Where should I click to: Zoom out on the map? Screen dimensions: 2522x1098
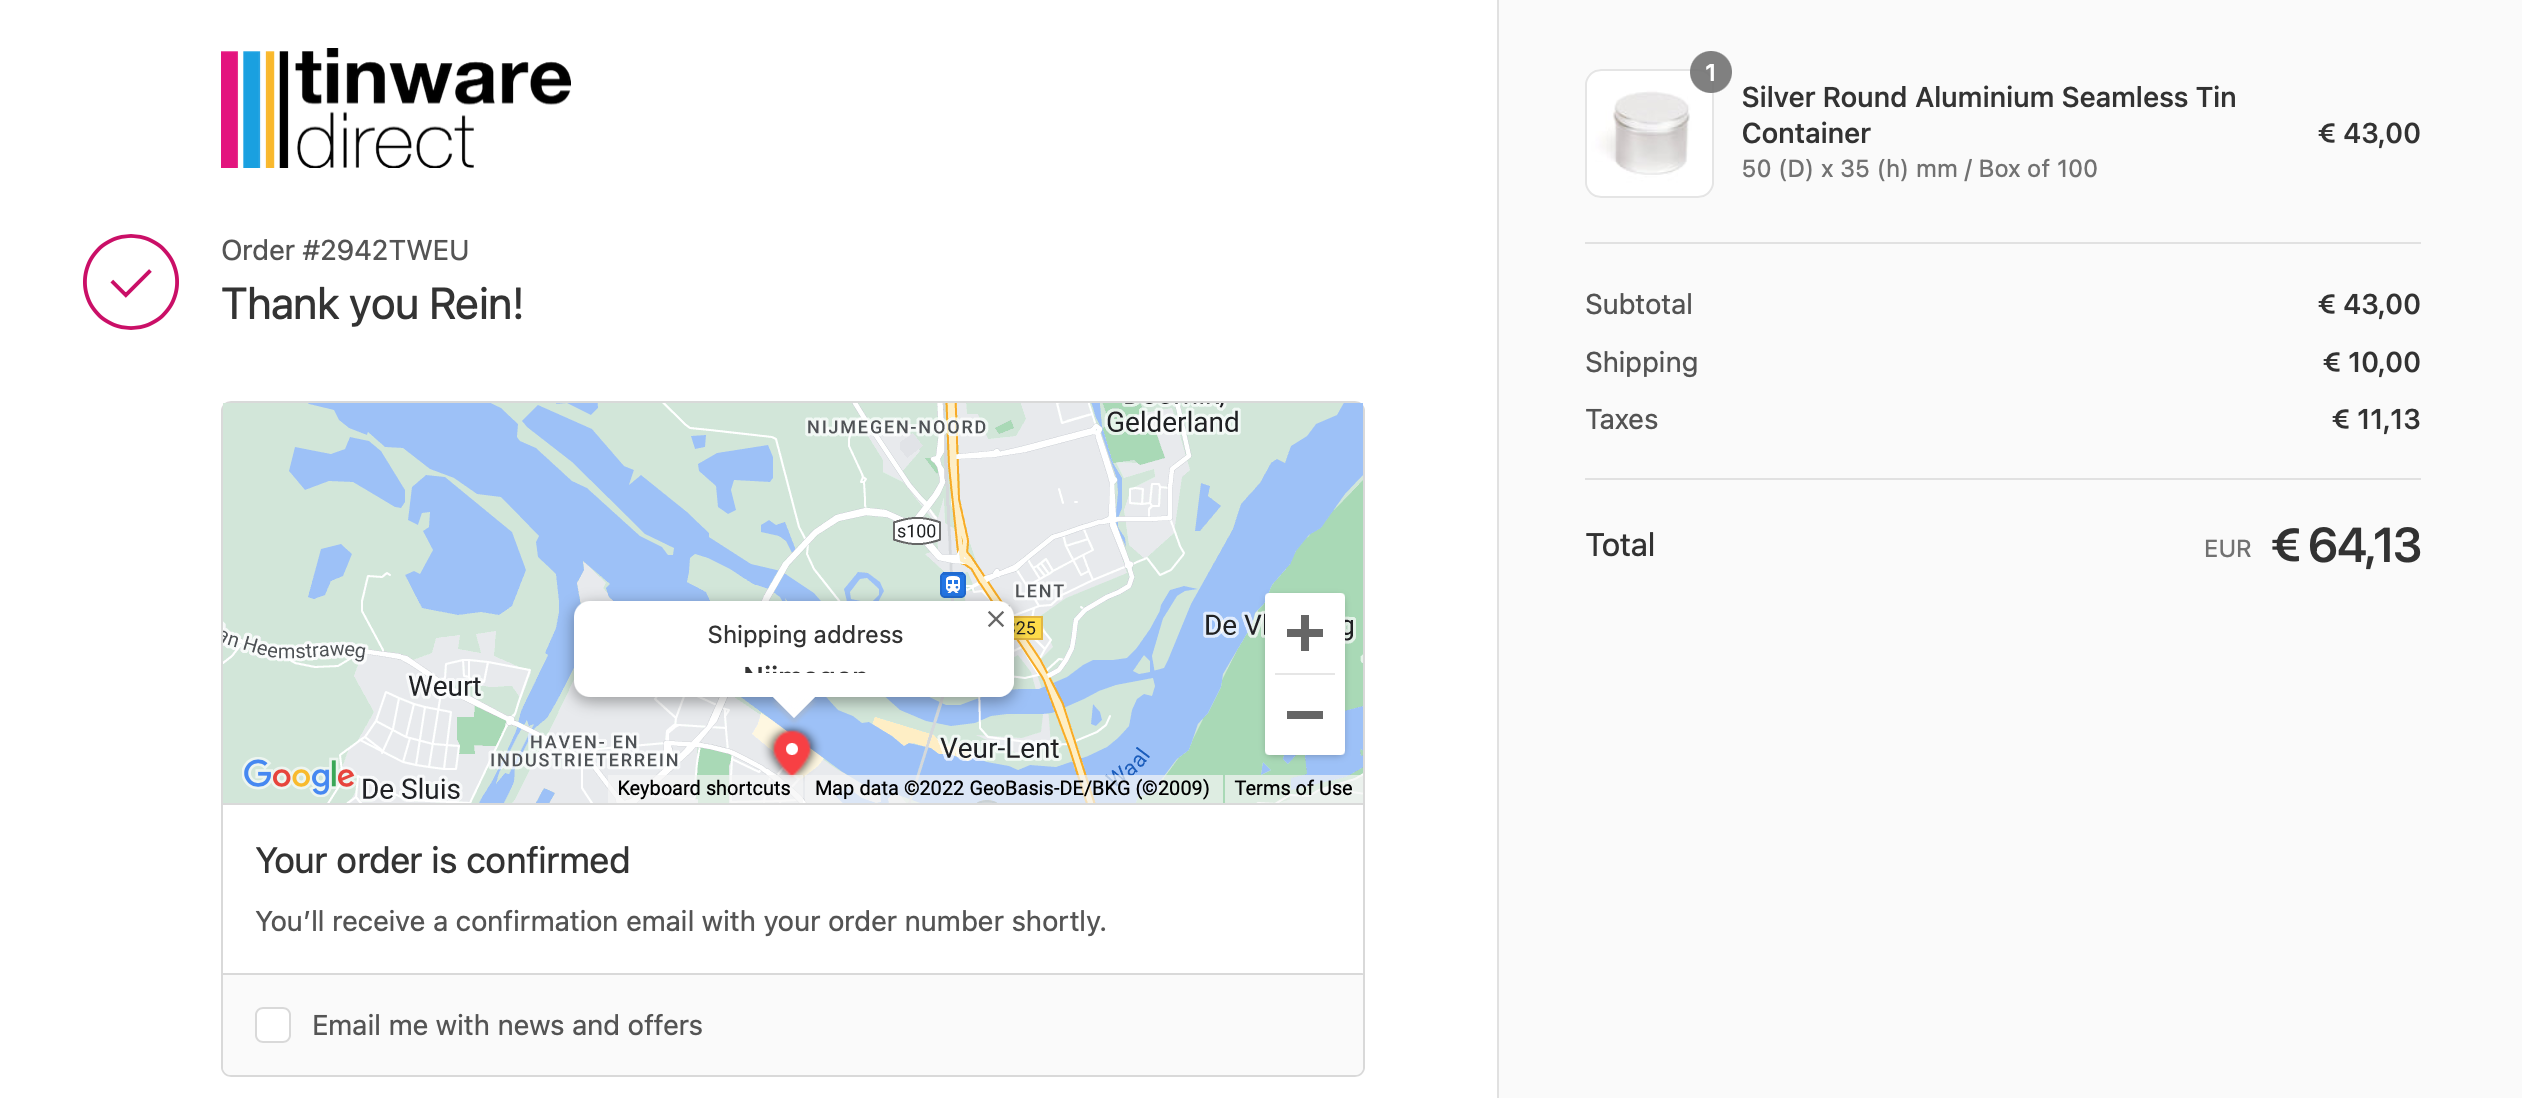(1304, 715)
